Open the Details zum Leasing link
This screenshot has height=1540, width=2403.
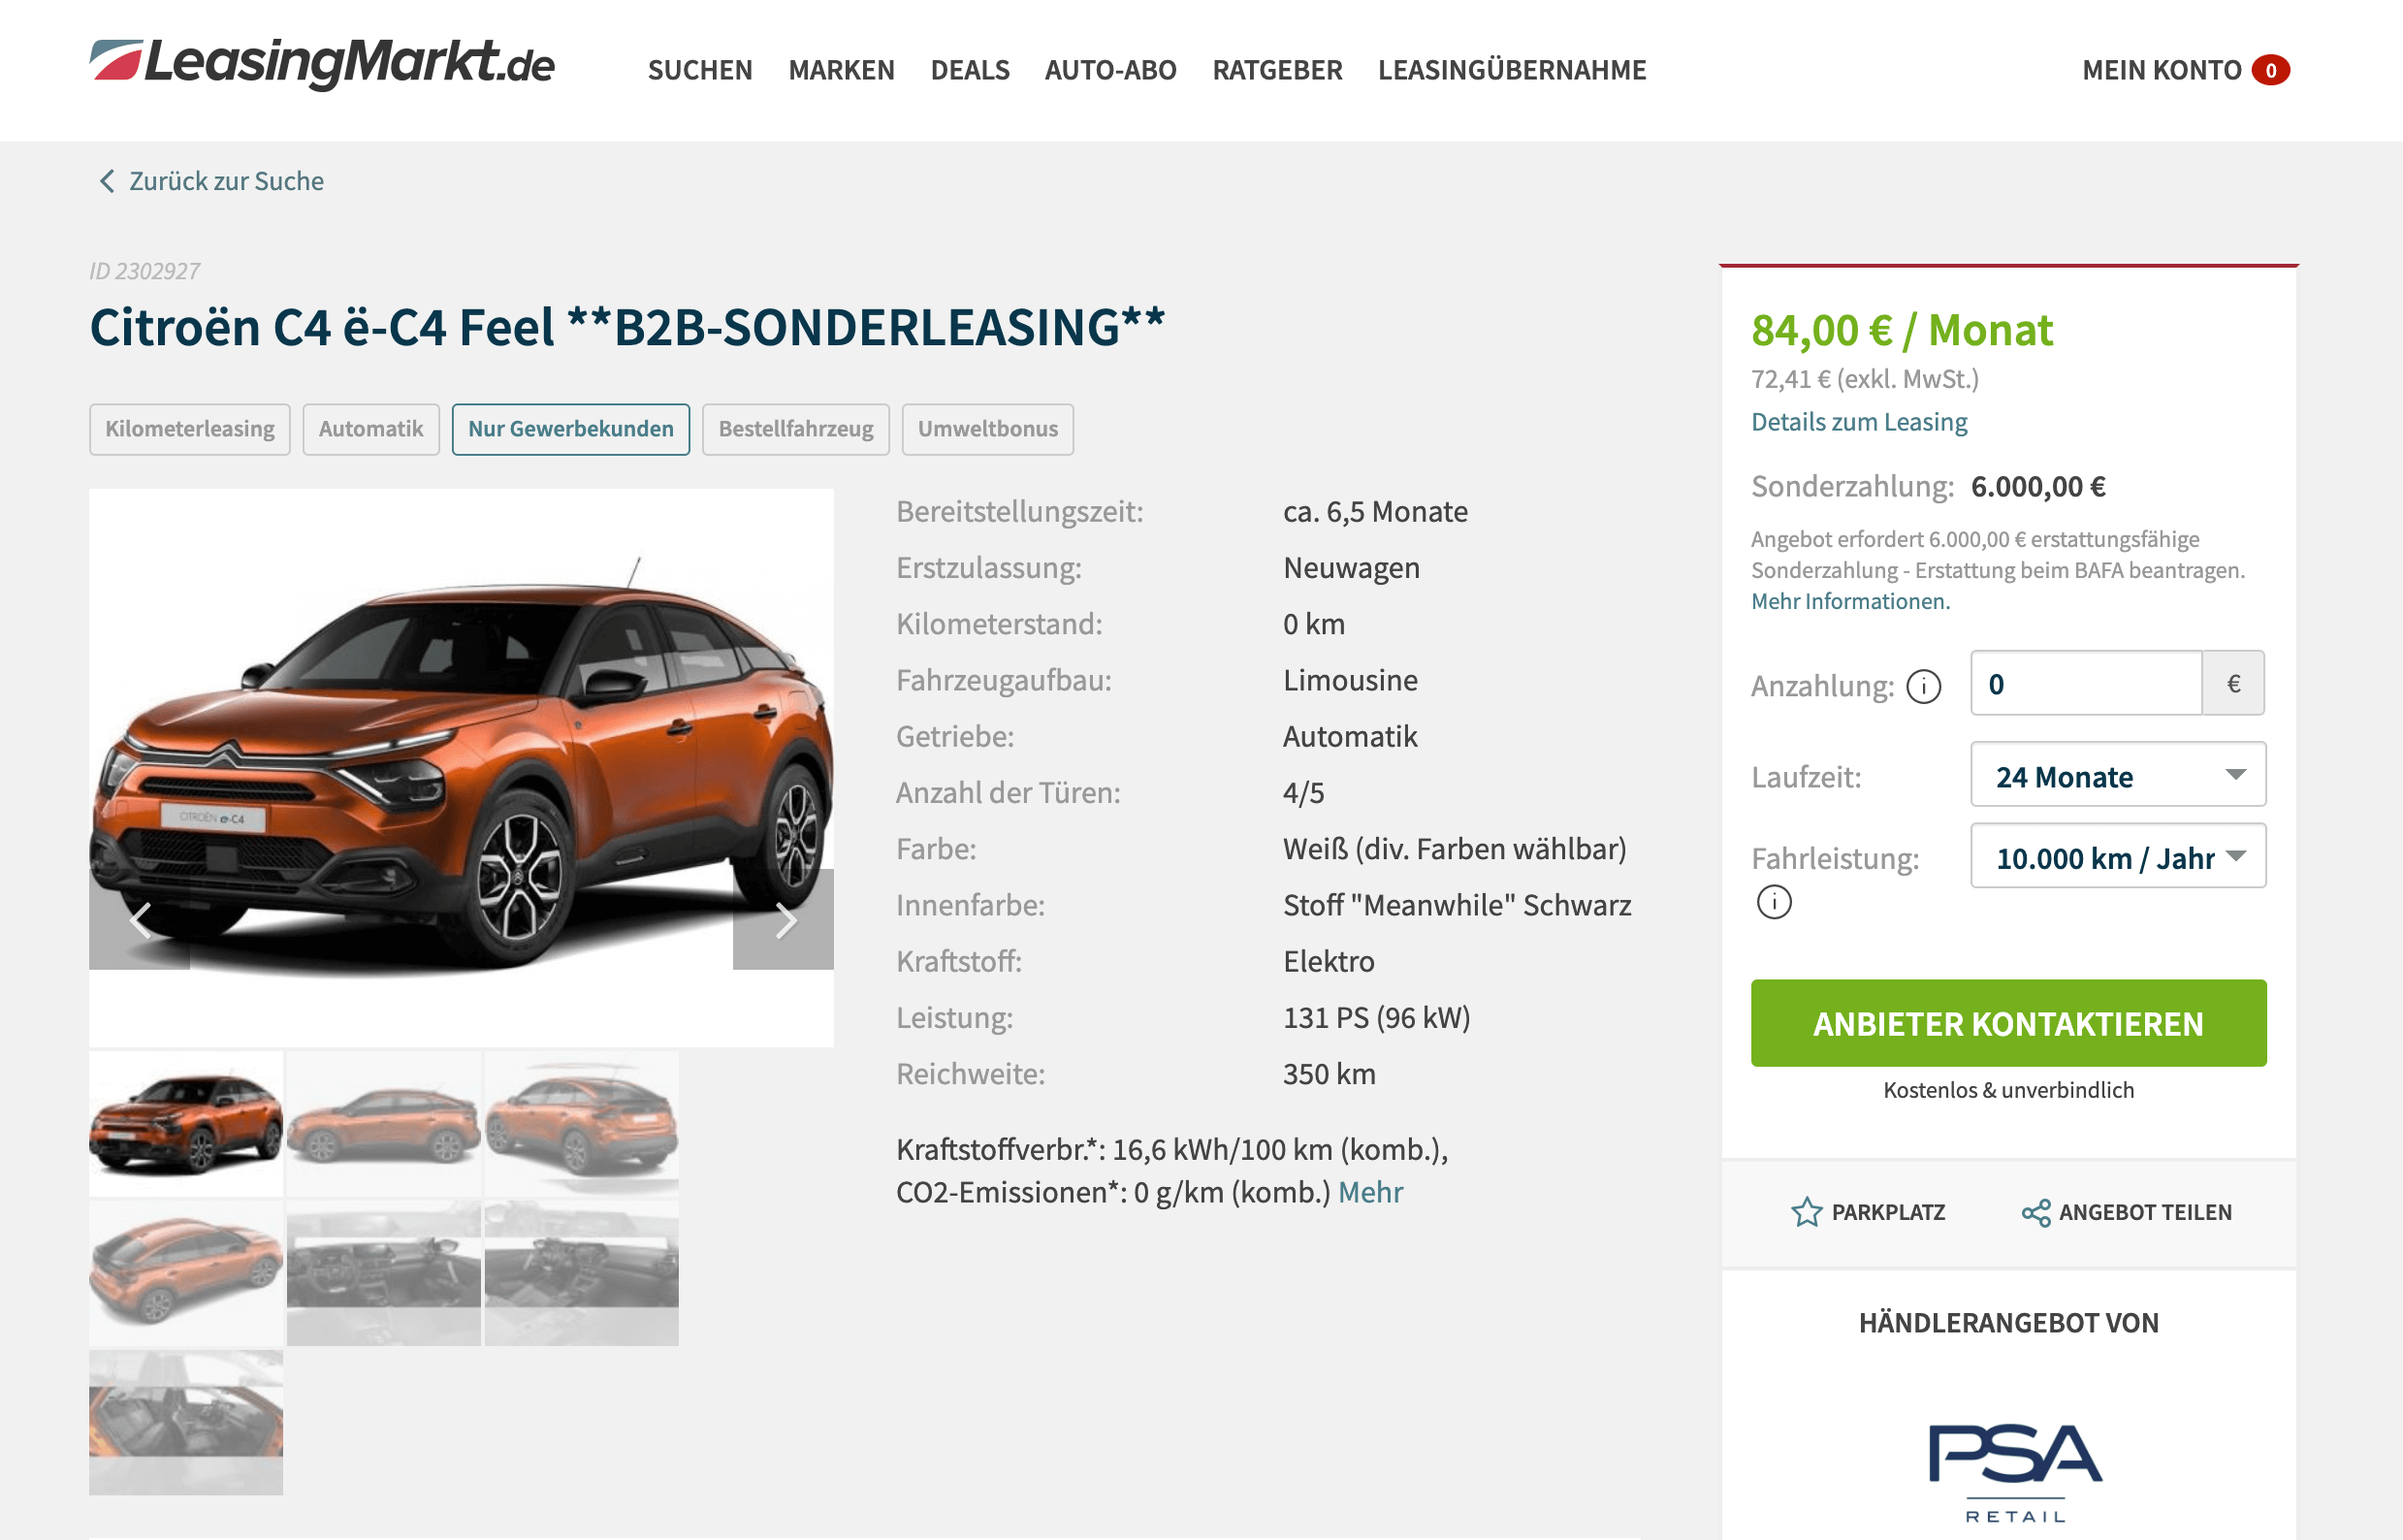(x=1859, y=422)
